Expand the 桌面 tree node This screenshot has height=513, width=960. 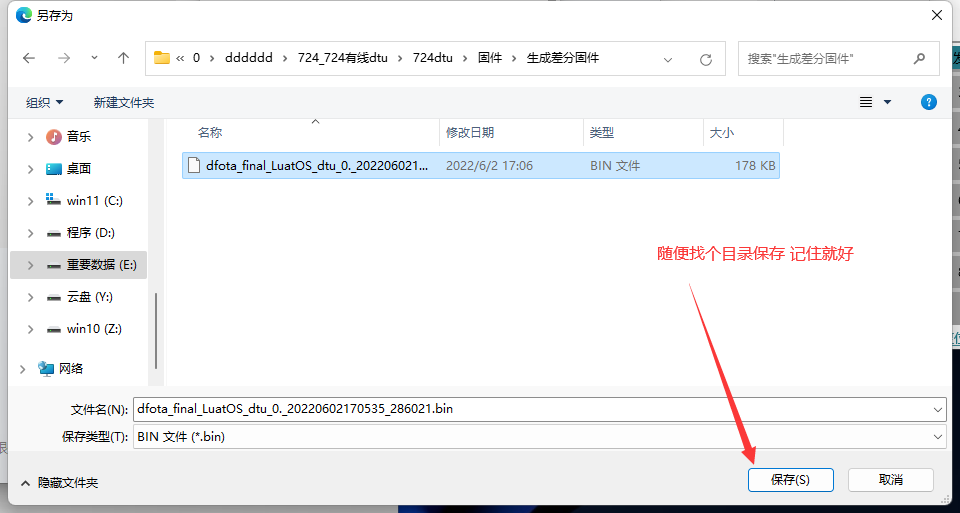click(30, 169)
